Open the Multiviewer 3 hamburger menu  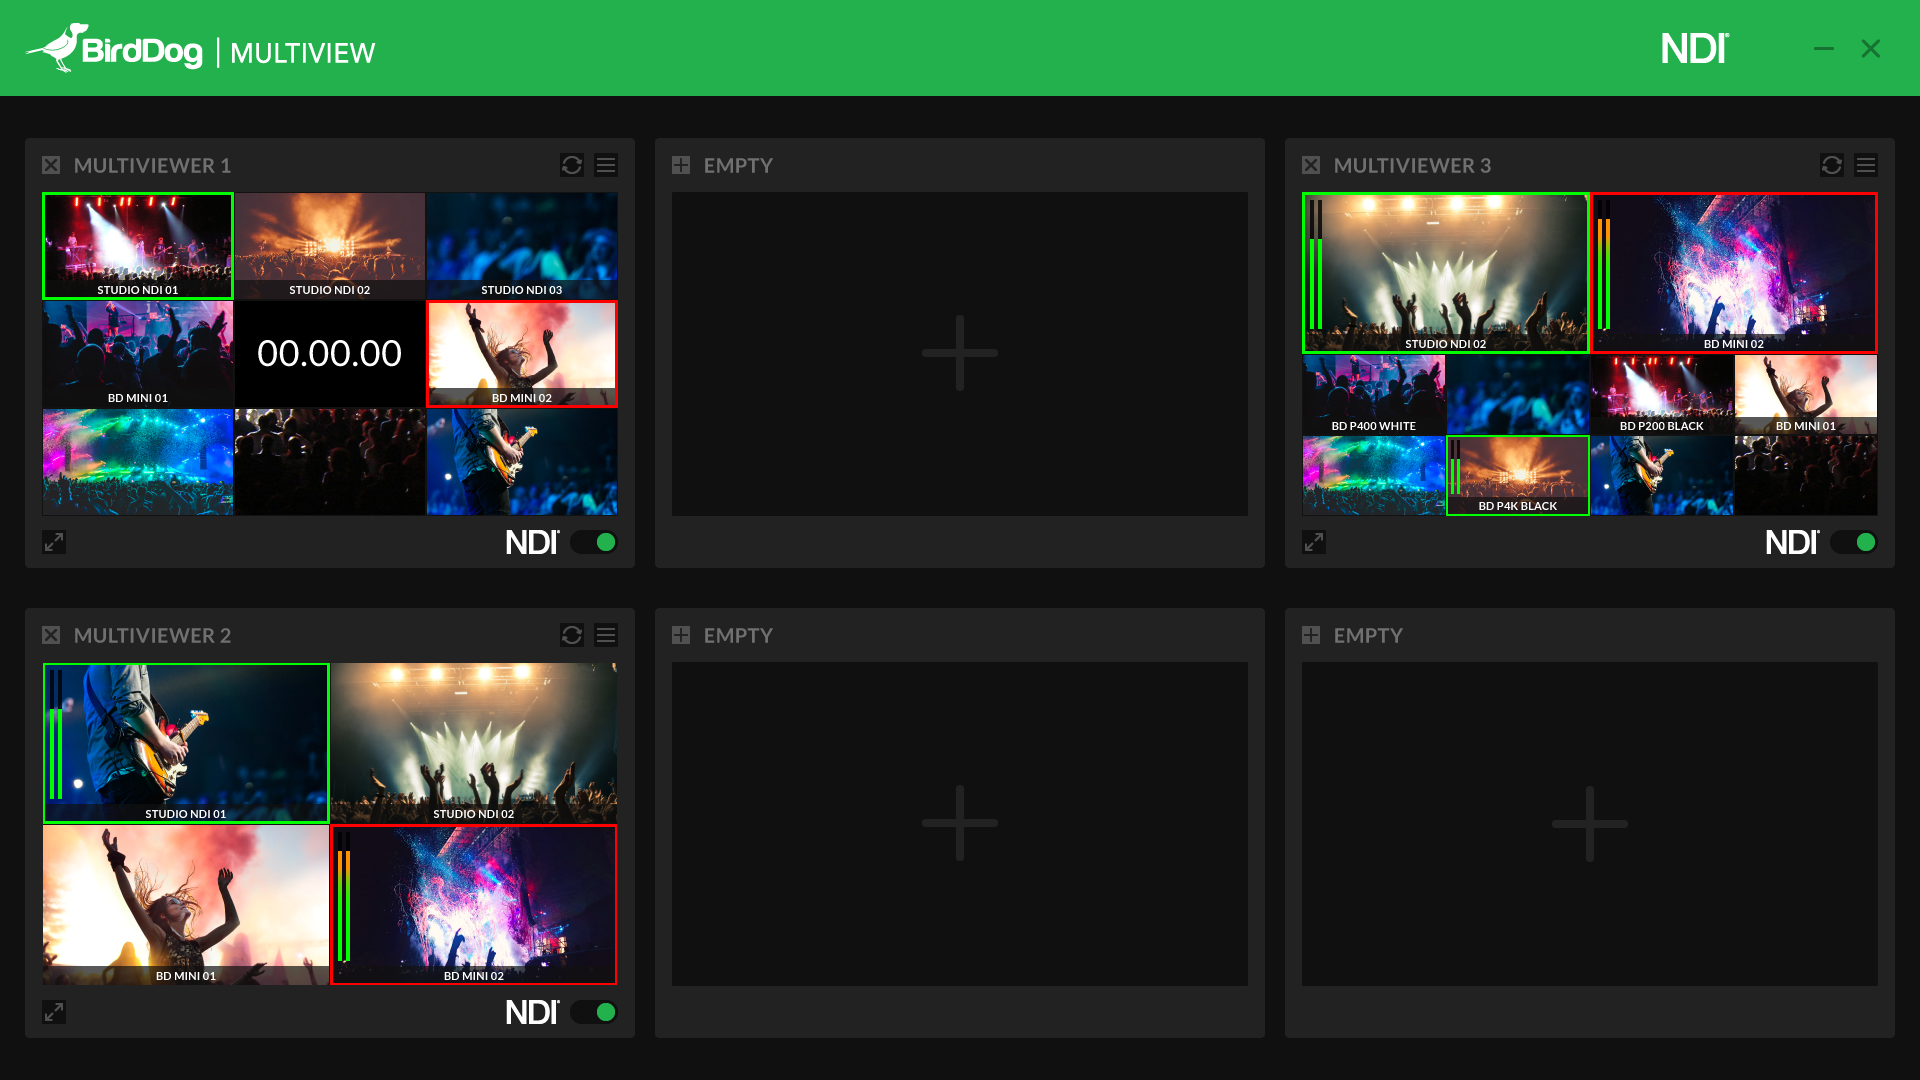(1866, 165)
